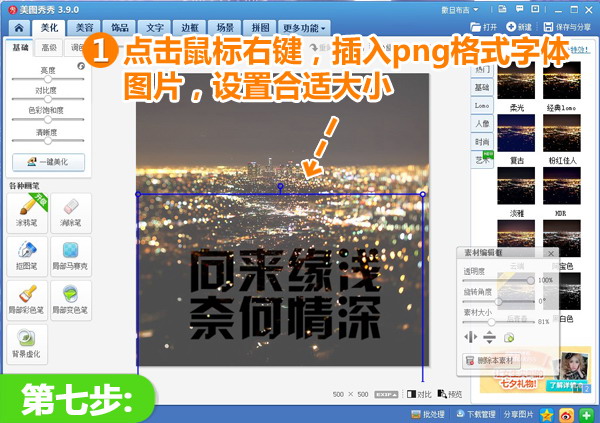The height and width of the screenshot is (423, 600).
Task: Select the 人像 effects category
Action: (x=482, y=123)
